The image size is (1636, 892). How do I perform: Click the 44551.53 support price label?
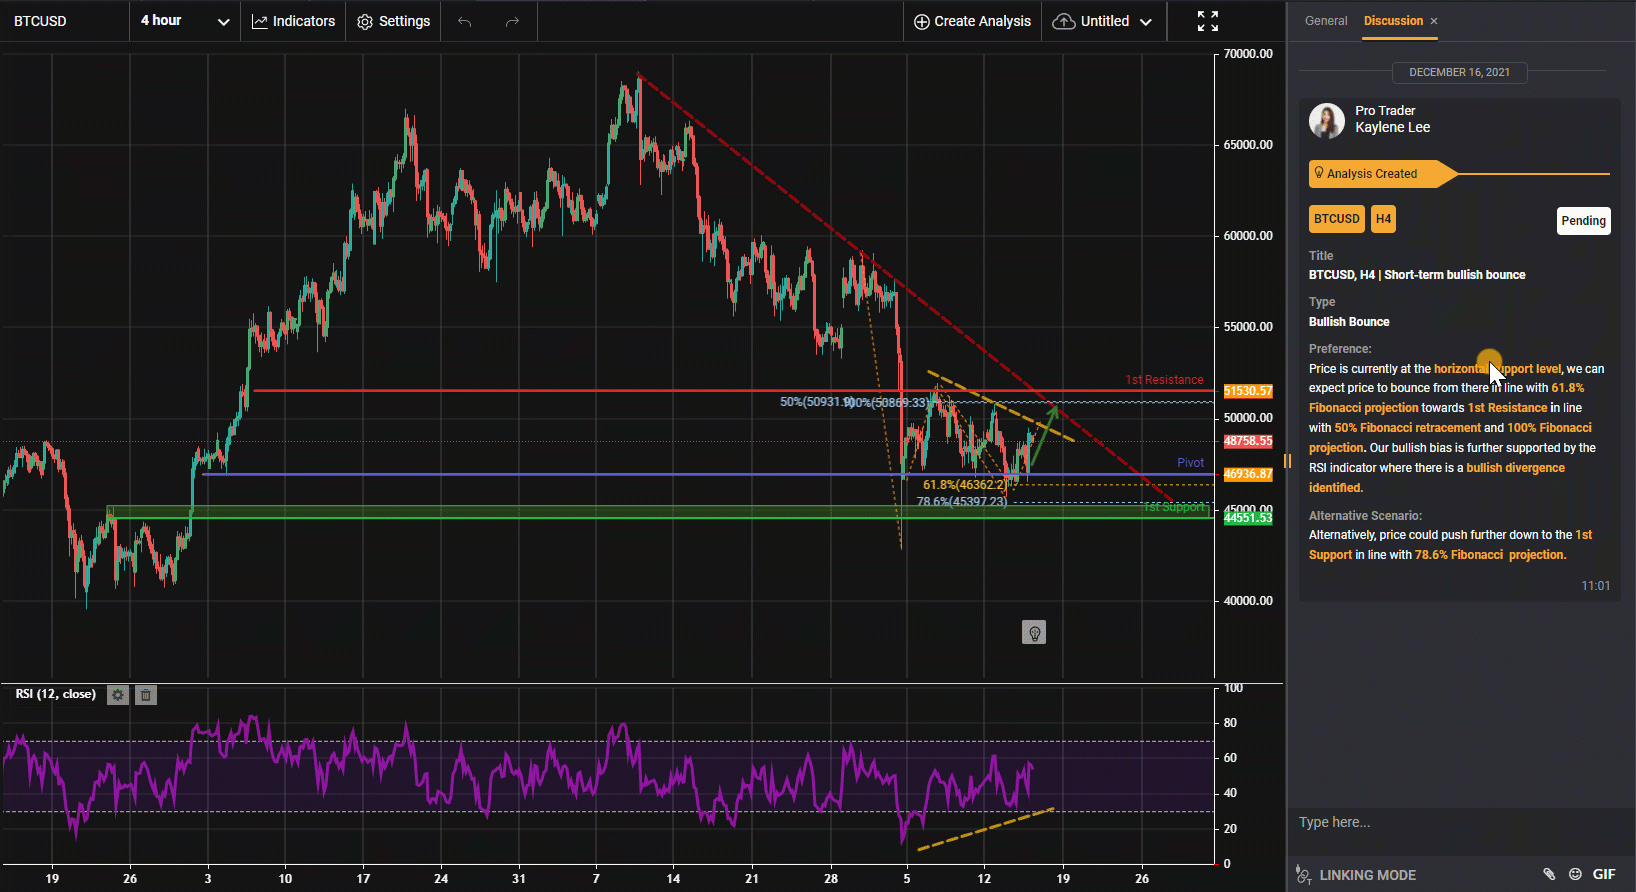[x=1248, y=518]
